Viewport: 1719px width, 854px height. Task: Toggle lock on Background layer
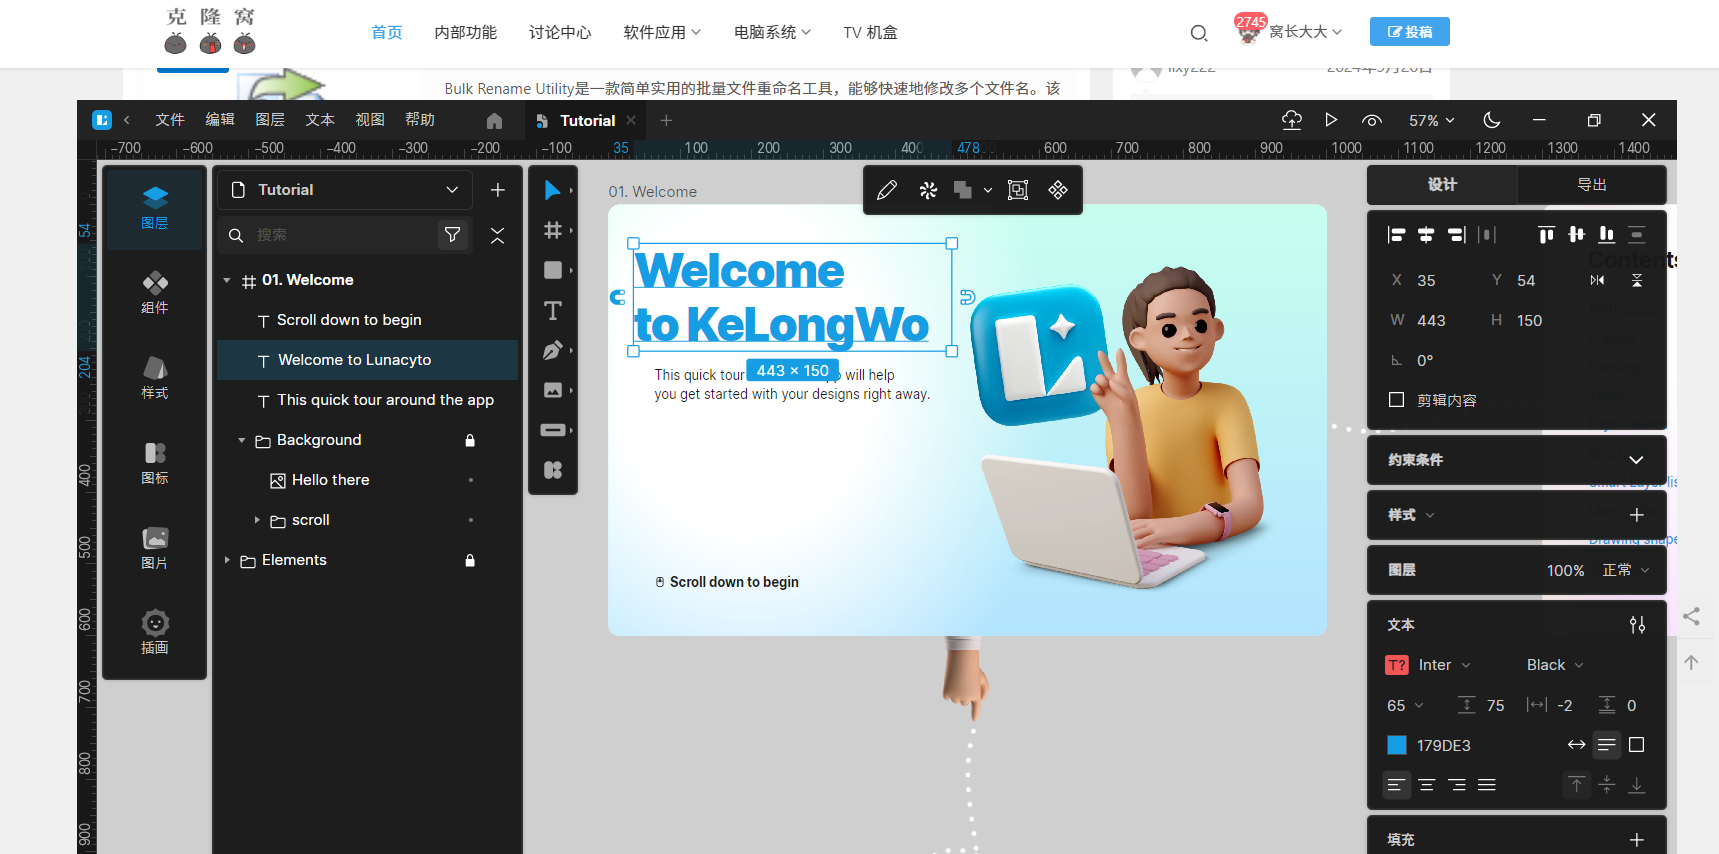[x=470, y=440]
